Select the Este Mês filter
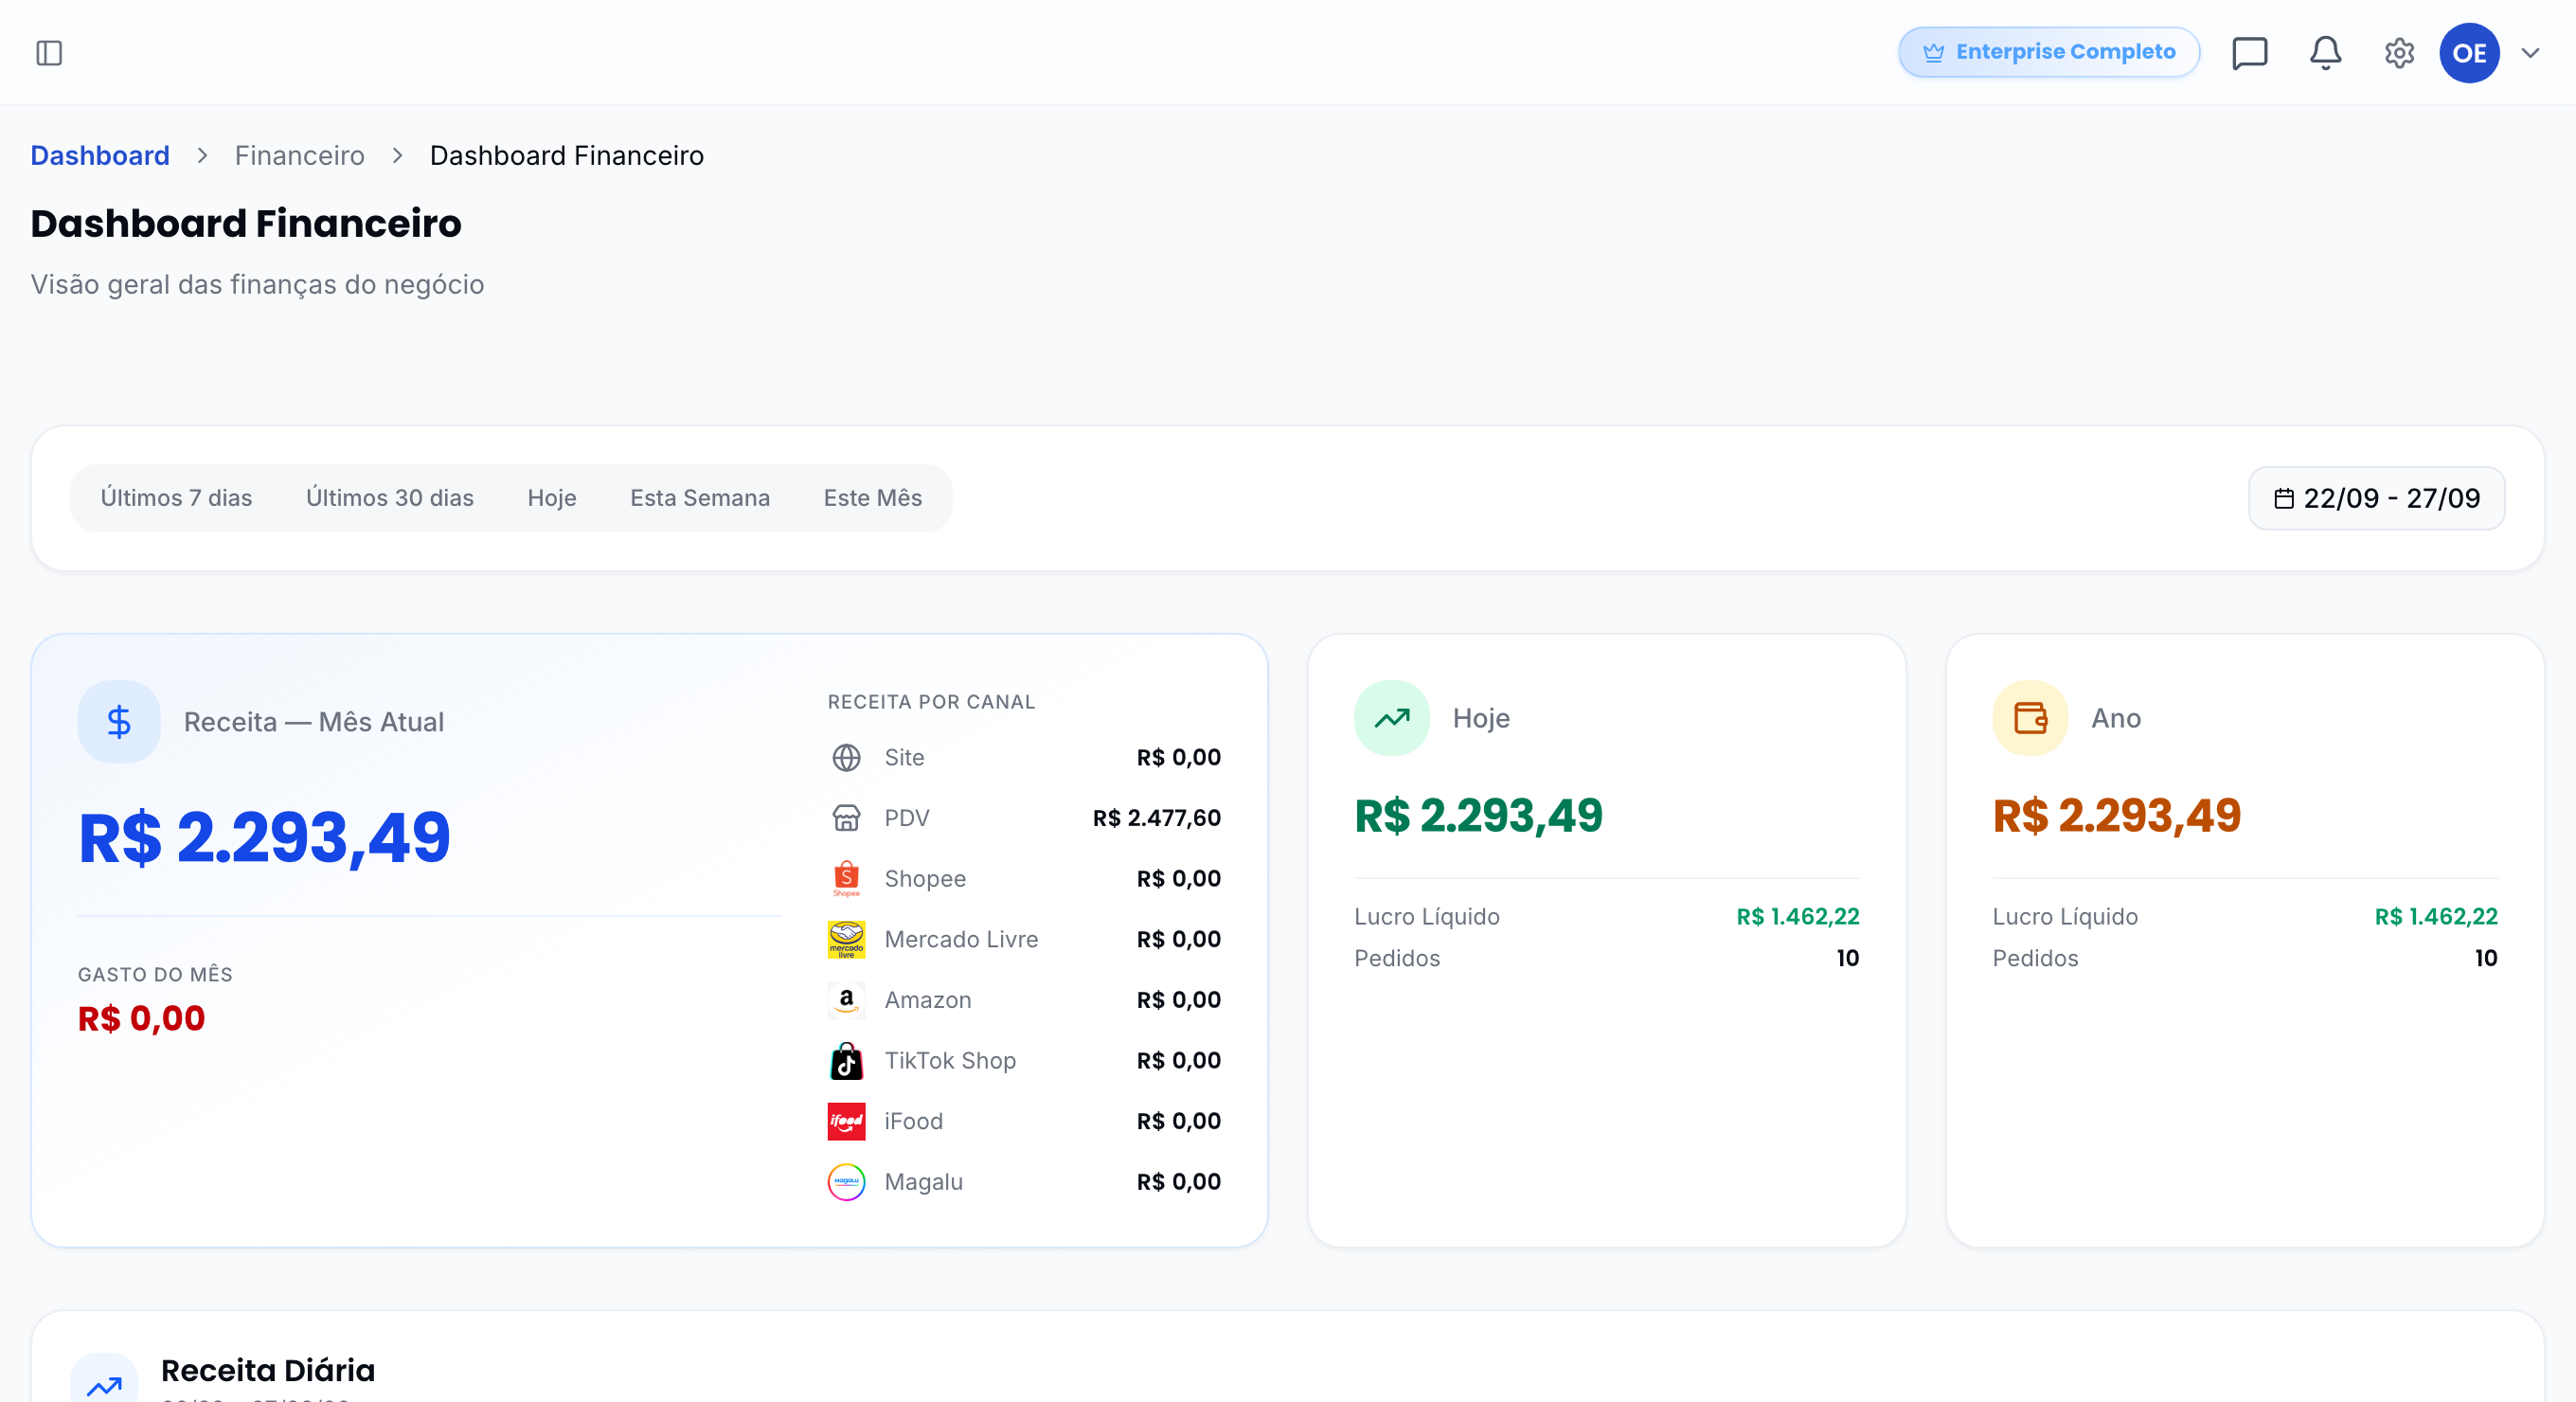The height and width of the screenshot is (1402, 2576). pyautogui.click(x=873, y=498)
